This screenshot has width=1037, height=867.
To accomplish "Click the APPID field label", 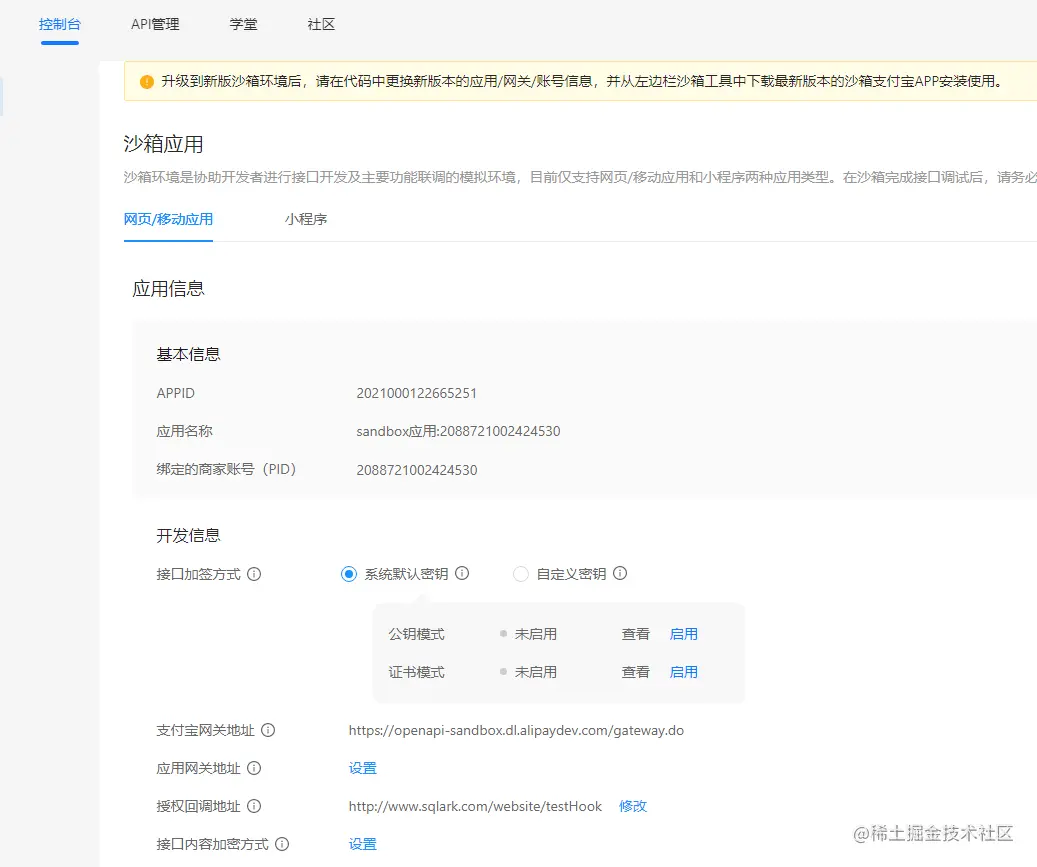I will click(175, 393).
